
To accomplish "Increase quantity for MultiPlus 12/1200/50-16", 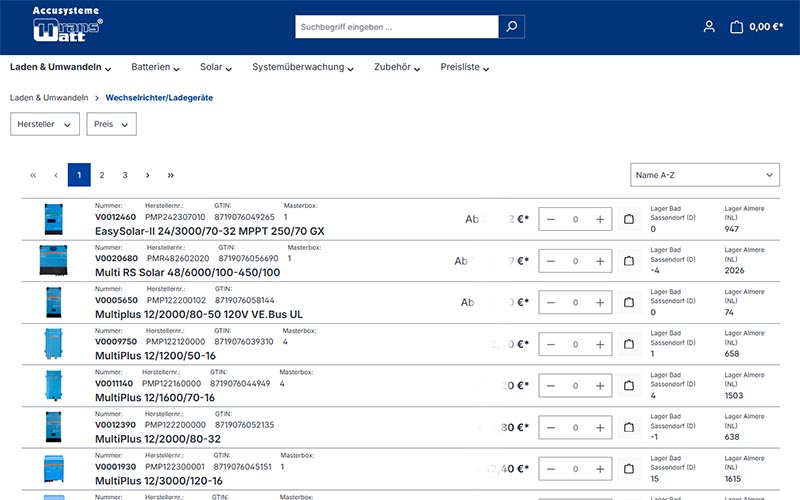I will (600, 344).
